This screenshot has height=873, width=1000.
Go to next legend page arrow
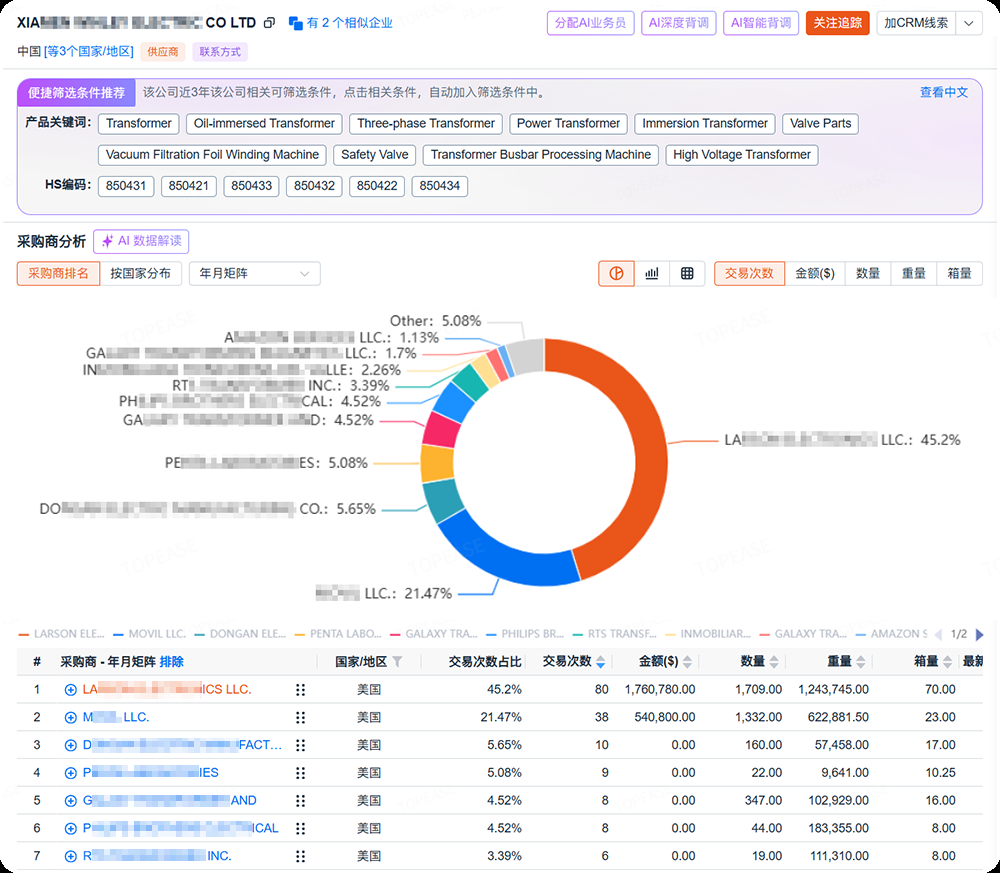coord(980,634)
